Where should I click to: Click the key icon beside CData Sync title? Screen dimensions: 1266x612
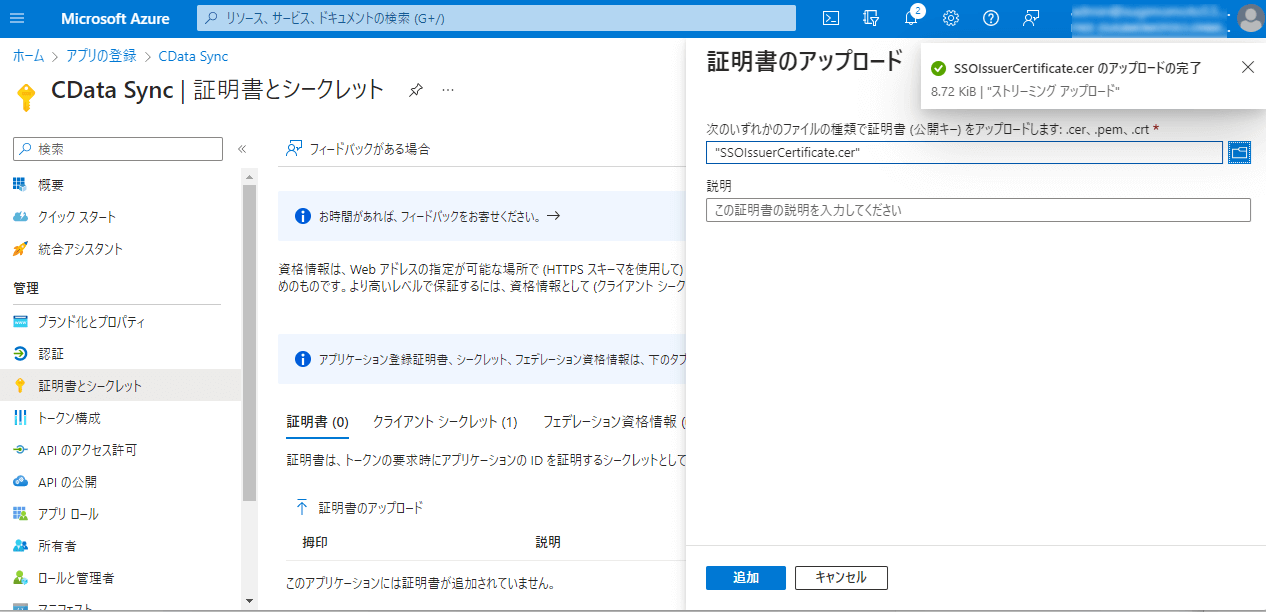coord(25,95)
